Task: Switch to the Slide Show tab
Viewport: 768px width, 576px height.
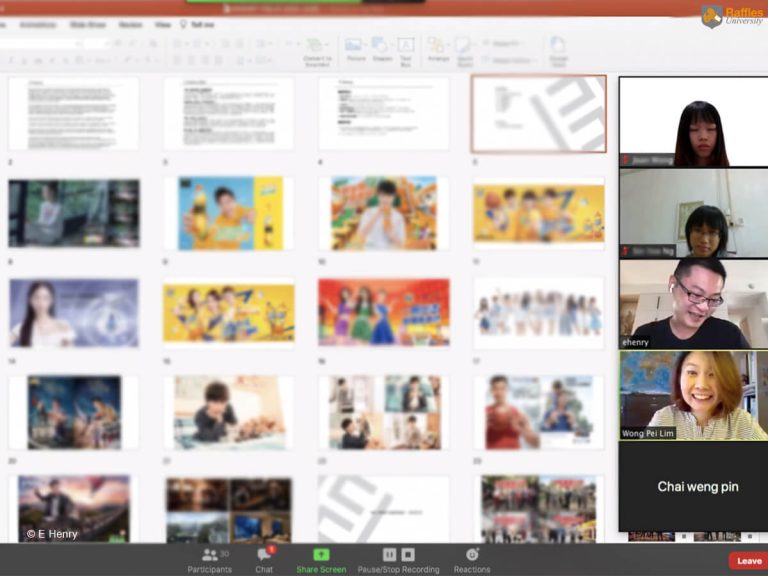Action: (x=87, y=24)
